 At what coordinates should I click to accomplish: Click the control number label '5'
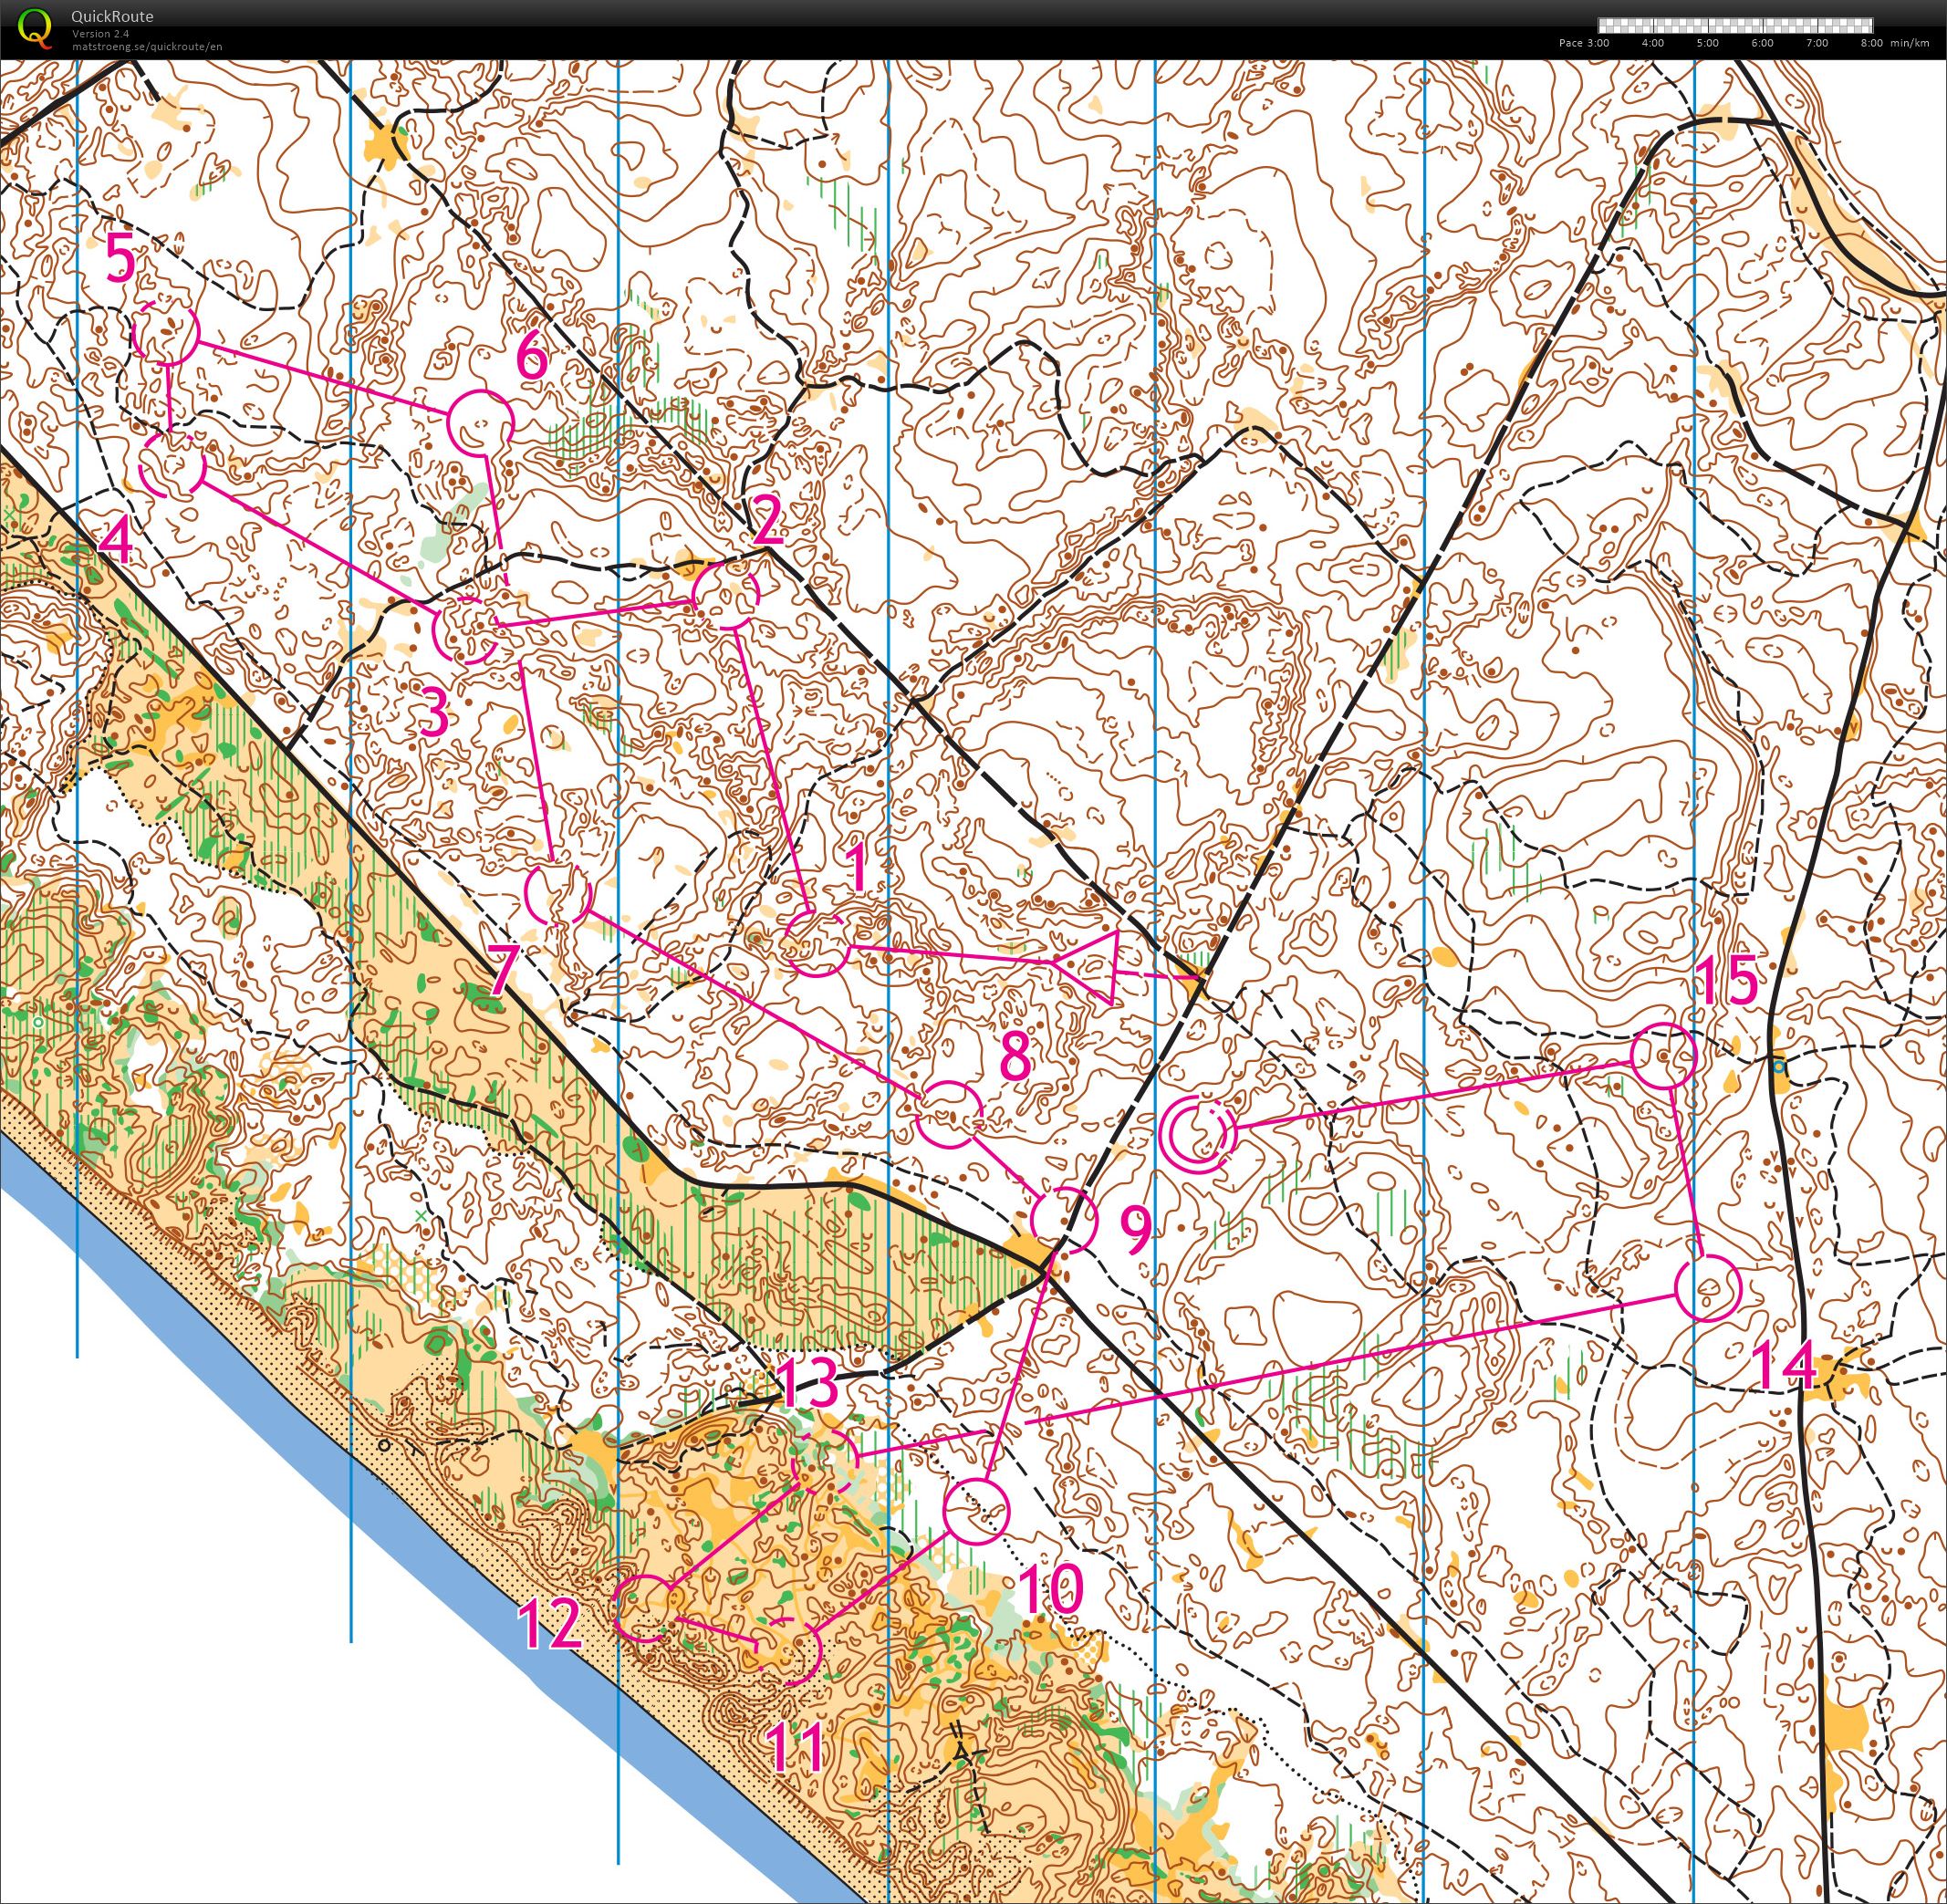(x=120, y=260)
